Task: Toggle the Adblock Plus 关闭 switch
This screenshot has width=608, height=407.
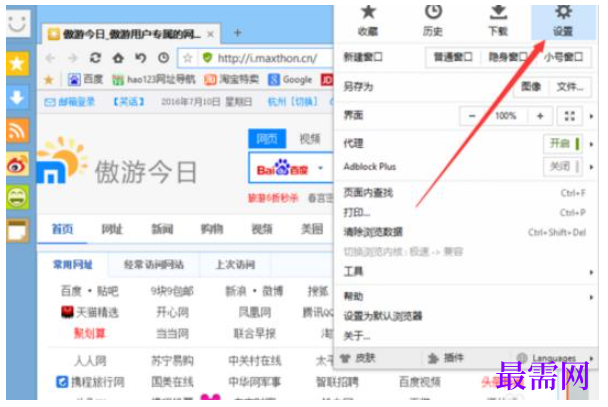Action: pos(563,167)
